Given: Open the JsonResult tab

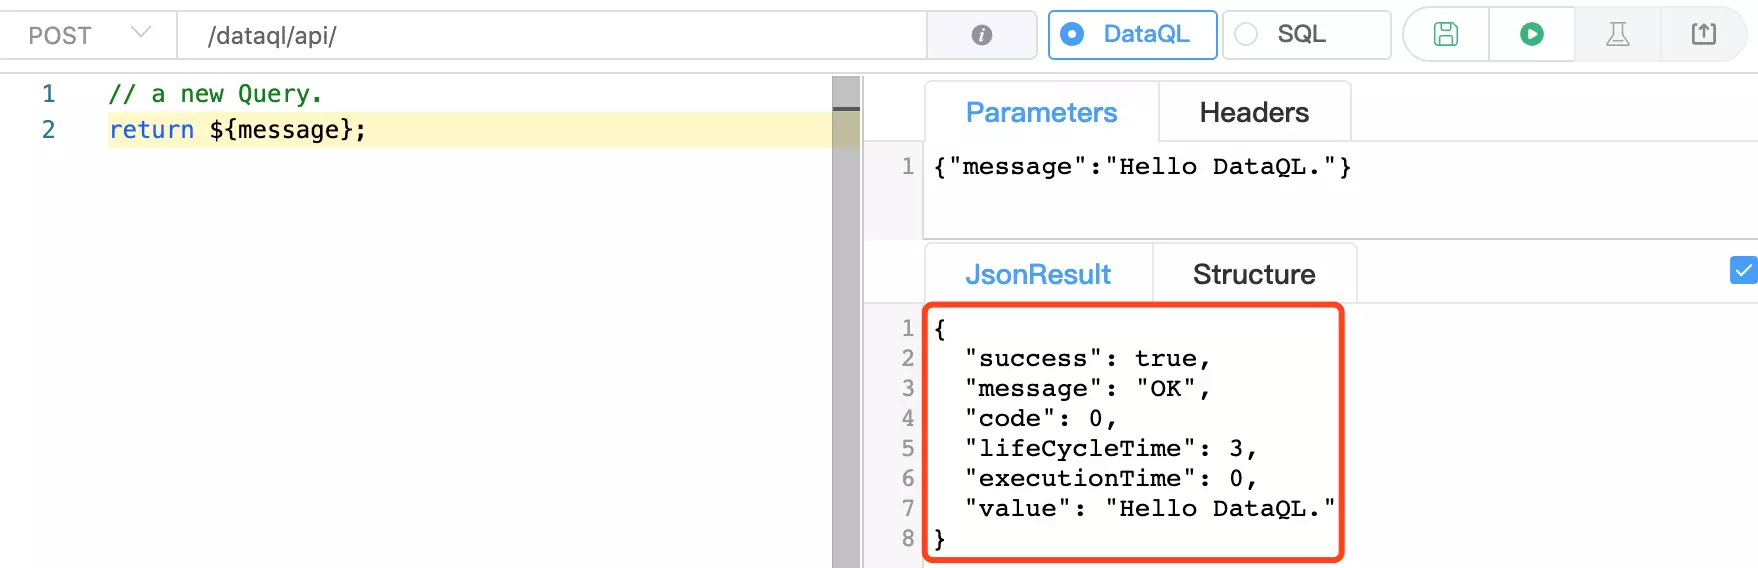Looking at the screenshot, I should (1038, 274).
